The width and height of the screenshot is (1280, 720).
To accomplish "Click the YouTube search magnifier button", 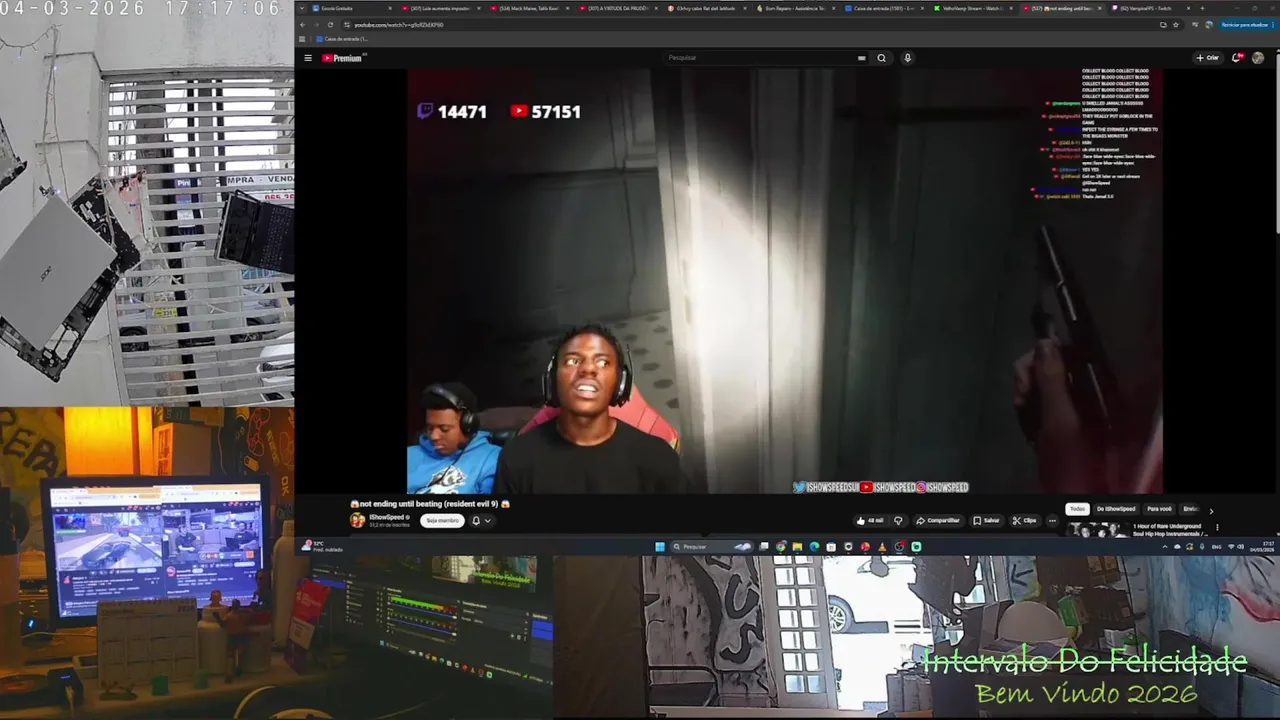I will point(881,58).
